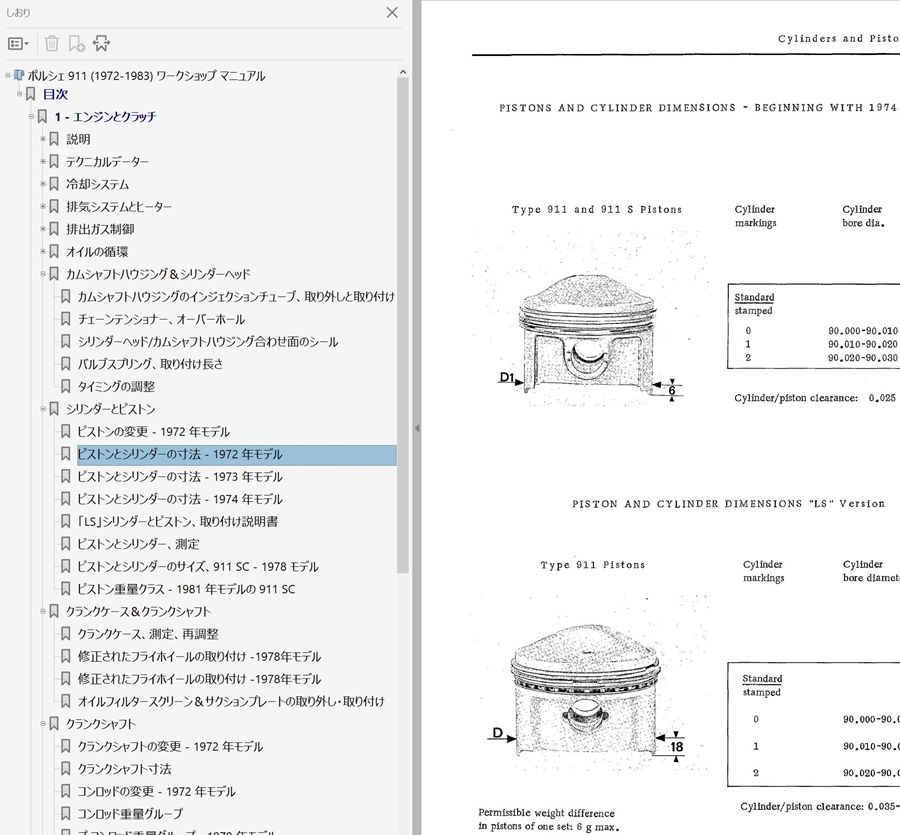900x835 pixels.
Task: Go to the 説明 bookmark
Action: click(x=78, y=139)
